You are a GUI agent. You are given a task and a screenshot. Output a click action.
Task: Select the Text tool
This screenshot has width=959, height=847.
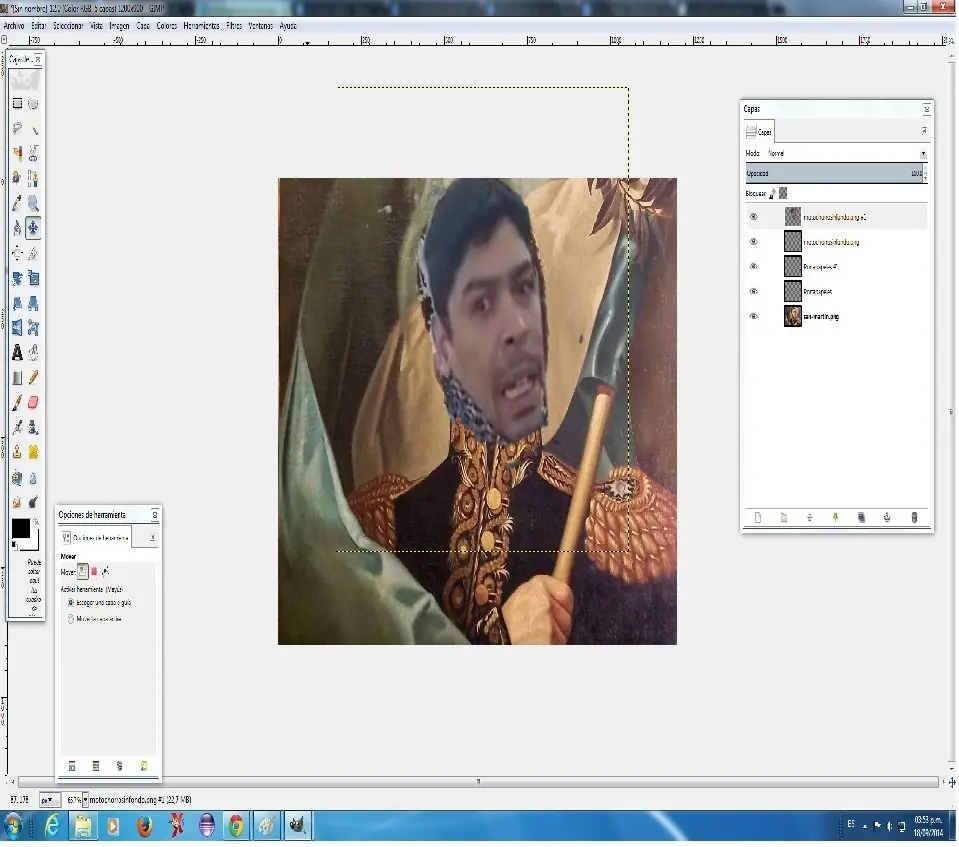[17, 352]
